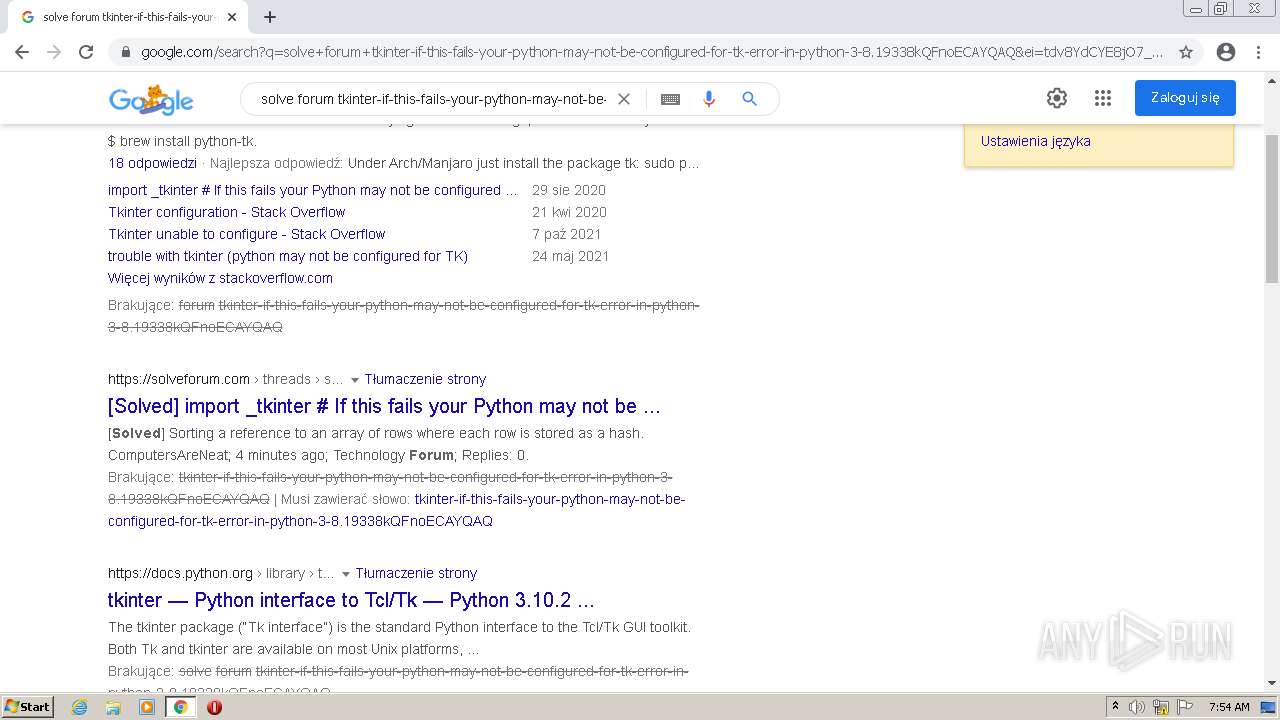This screenshot has height=720, width=1280.
Task: Open Tkinter configuration - Stack Overflow link
Action: tap(226, 212)
